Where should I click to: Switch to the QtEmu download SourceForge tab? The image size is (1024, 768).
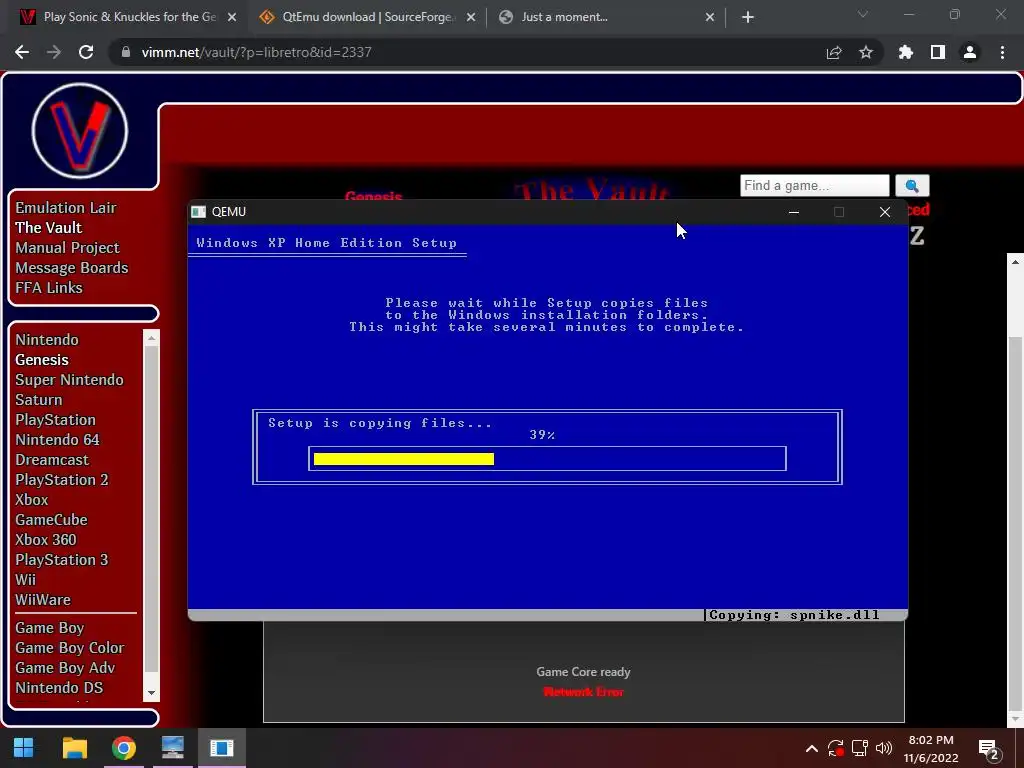(367, 17)
